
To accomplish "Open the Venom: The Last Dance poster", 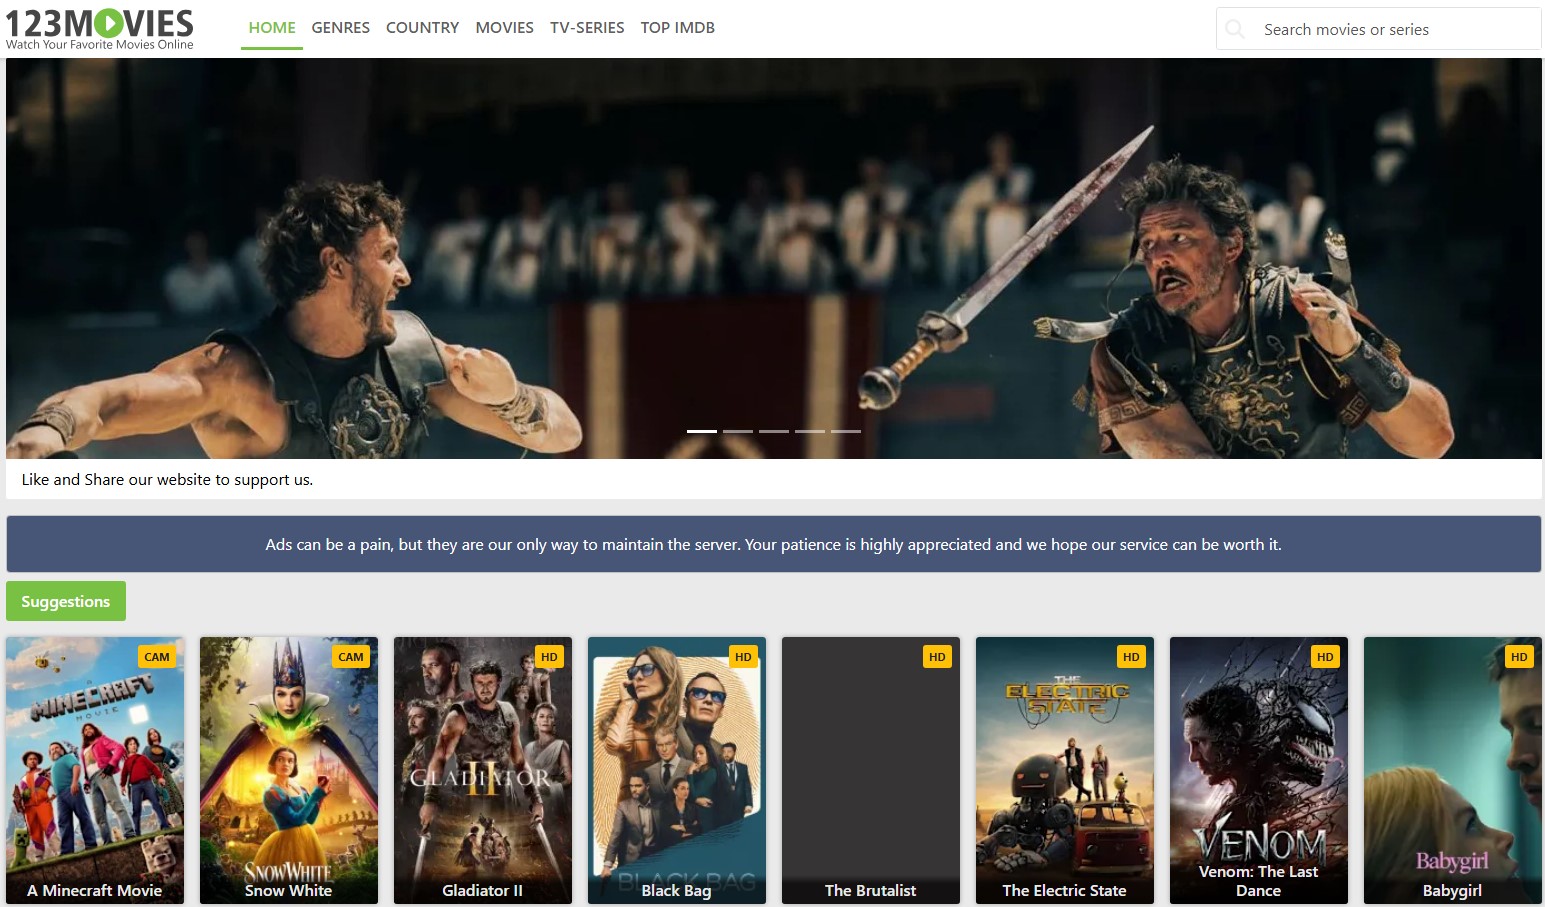I will tap(1259, 770).
